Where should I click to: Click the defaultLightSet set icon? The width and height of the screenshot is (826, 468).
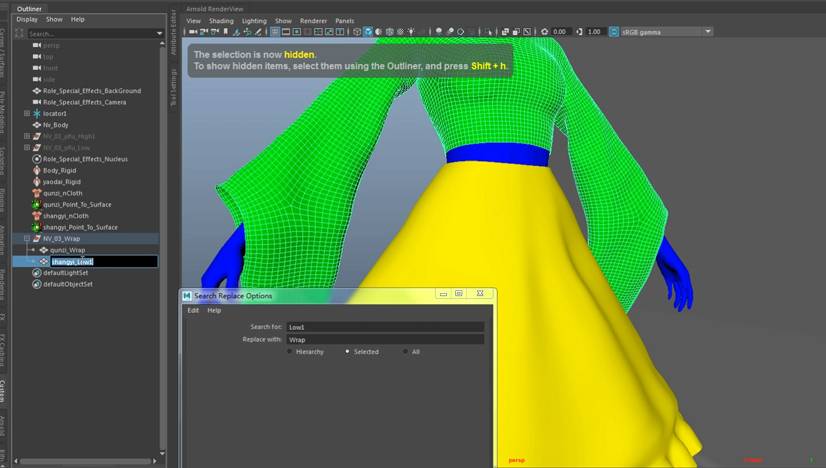click(37, 272)
